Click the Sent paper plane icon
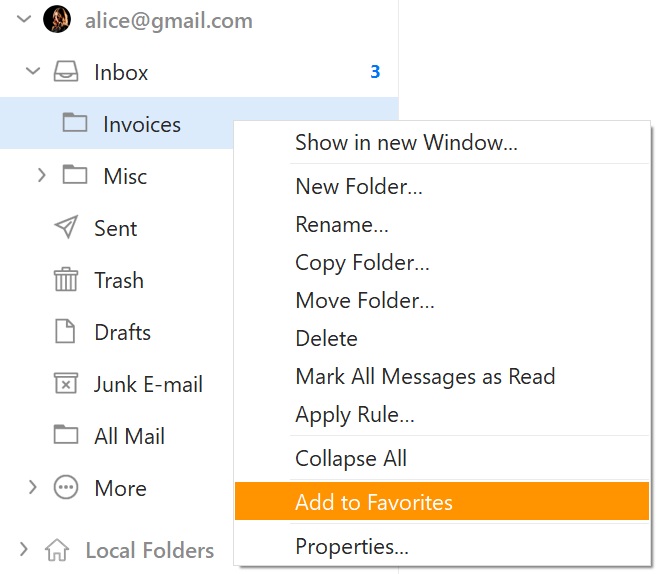The height and width of the screenshot is (574, 659). coord(66,227)
